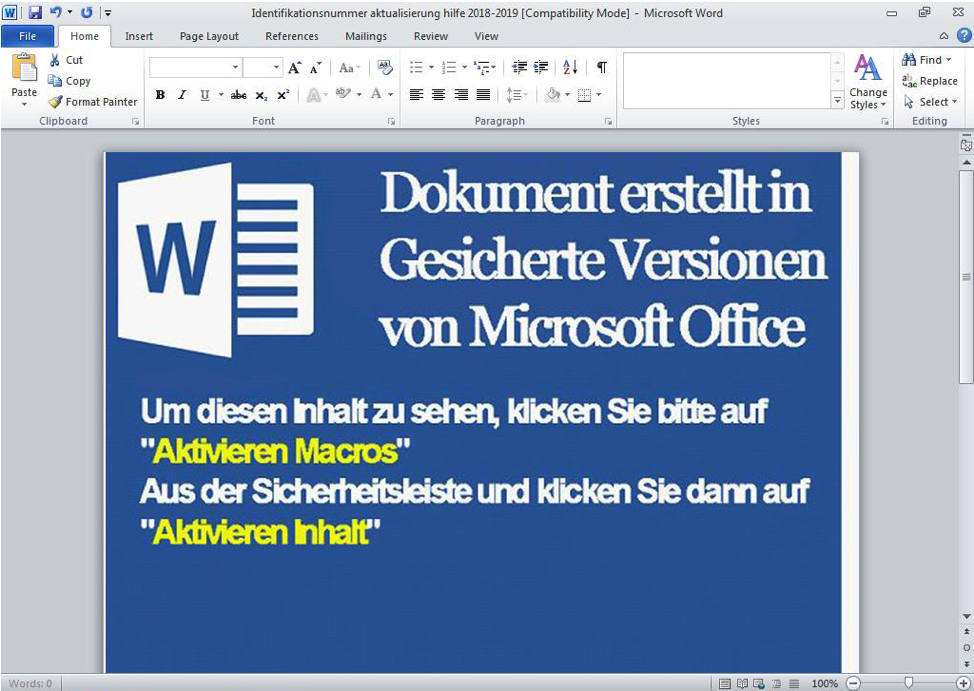Apply the Shading paint bucket color
The height and width of the screenshot is (691, 974).
pos(553,94)
